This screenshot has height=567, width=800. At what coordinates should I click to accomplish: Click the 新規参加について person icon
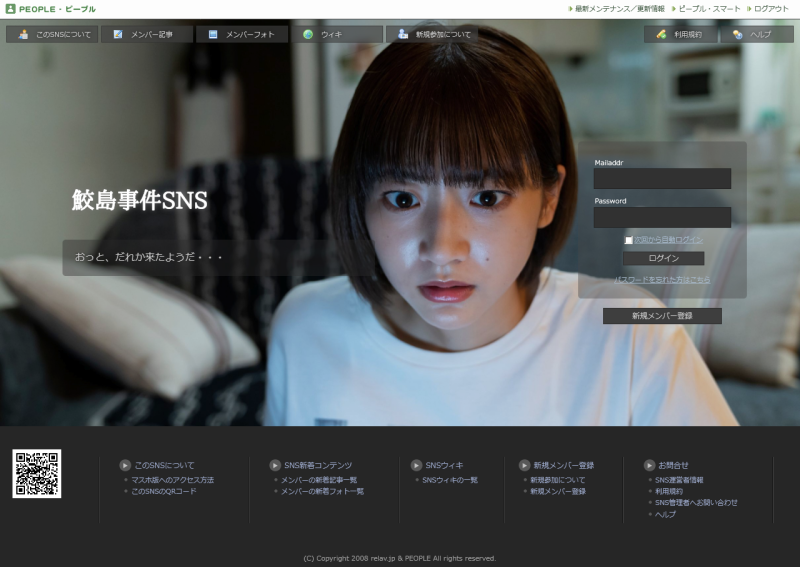(403, 34)
